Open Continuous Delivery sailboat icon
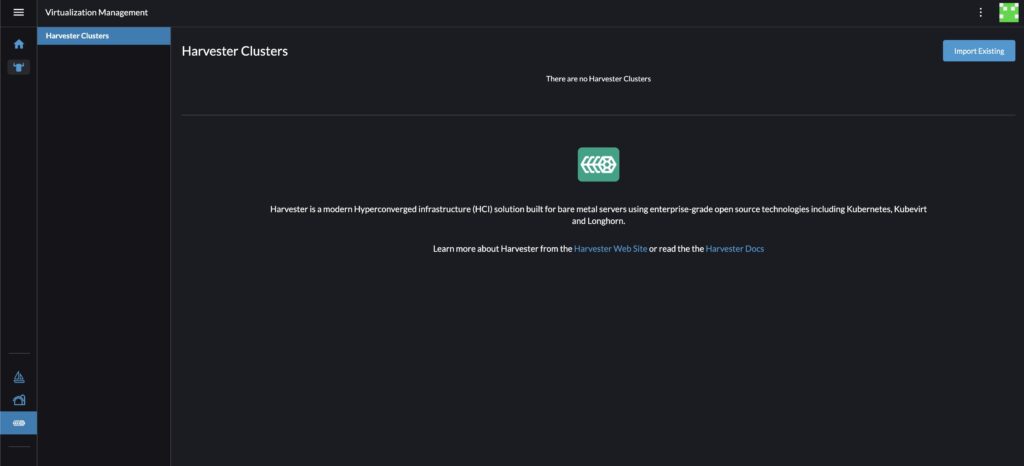This screenshot has height=466, width=1024. [18, 377]
